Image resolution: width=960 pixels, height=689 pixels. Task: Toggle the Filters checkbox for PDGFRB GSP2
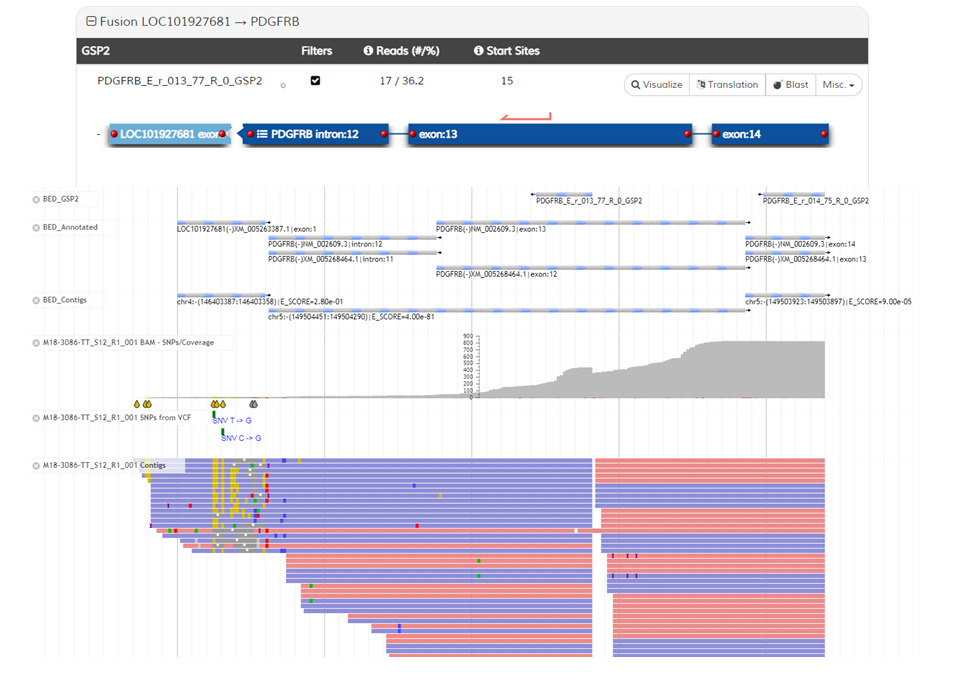tap(316, 81)
